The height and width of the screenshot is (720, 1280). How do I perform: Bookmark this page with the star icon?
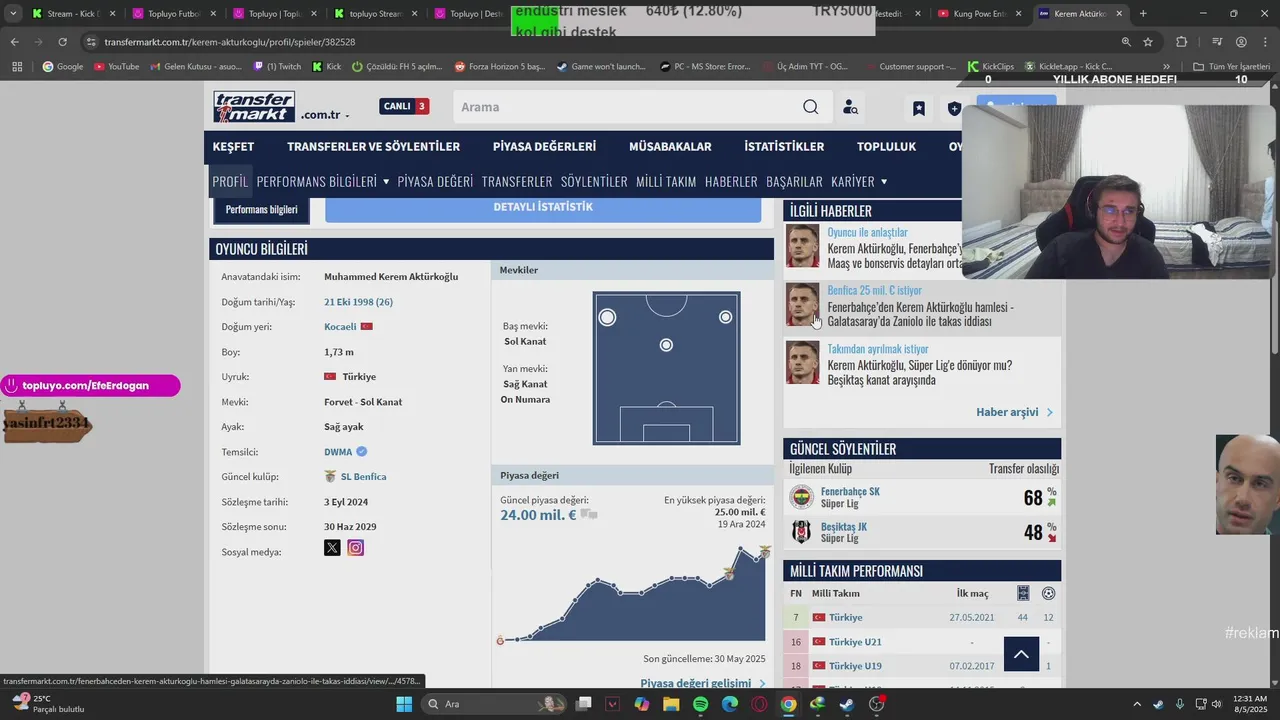pyautogui.click(x=1148, y=42)
